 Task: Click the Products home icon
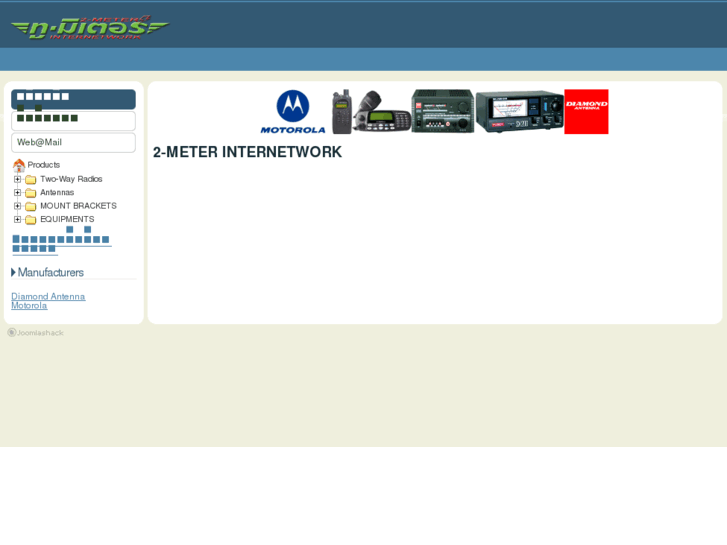point(19,165)
